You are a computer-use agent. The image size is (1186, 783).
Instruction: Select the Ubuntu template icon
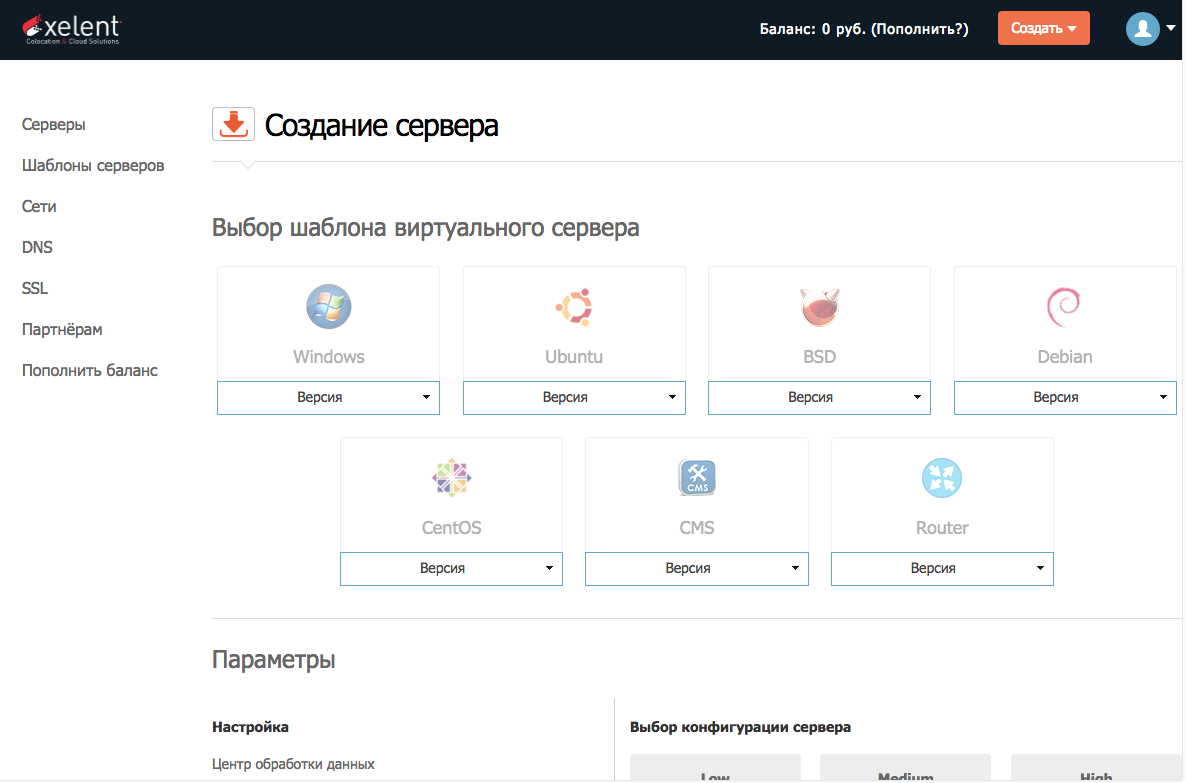tap(574, 307)
